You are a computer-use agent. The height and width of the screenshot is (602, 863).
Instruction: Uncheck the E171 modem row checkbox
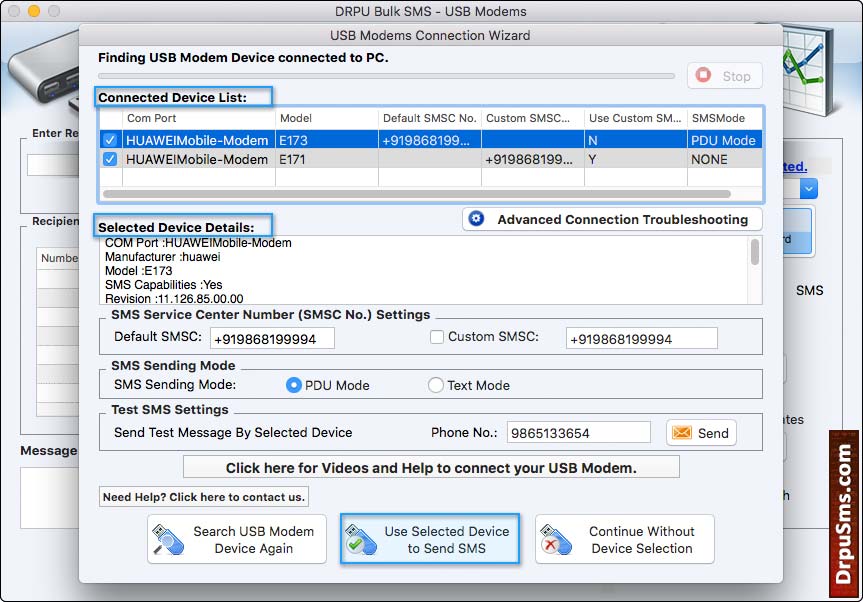point(110,159)
